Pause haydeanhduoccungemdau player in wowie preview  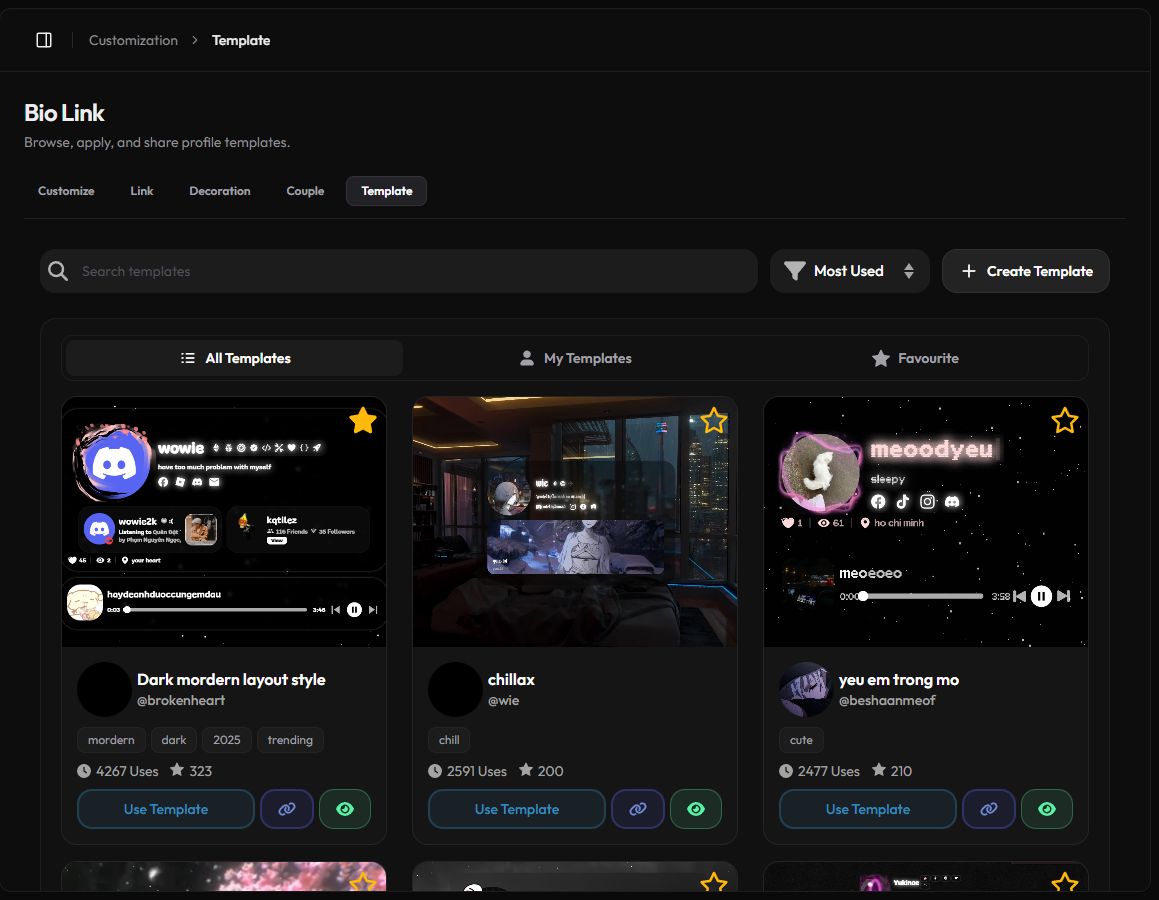(354, 610)
